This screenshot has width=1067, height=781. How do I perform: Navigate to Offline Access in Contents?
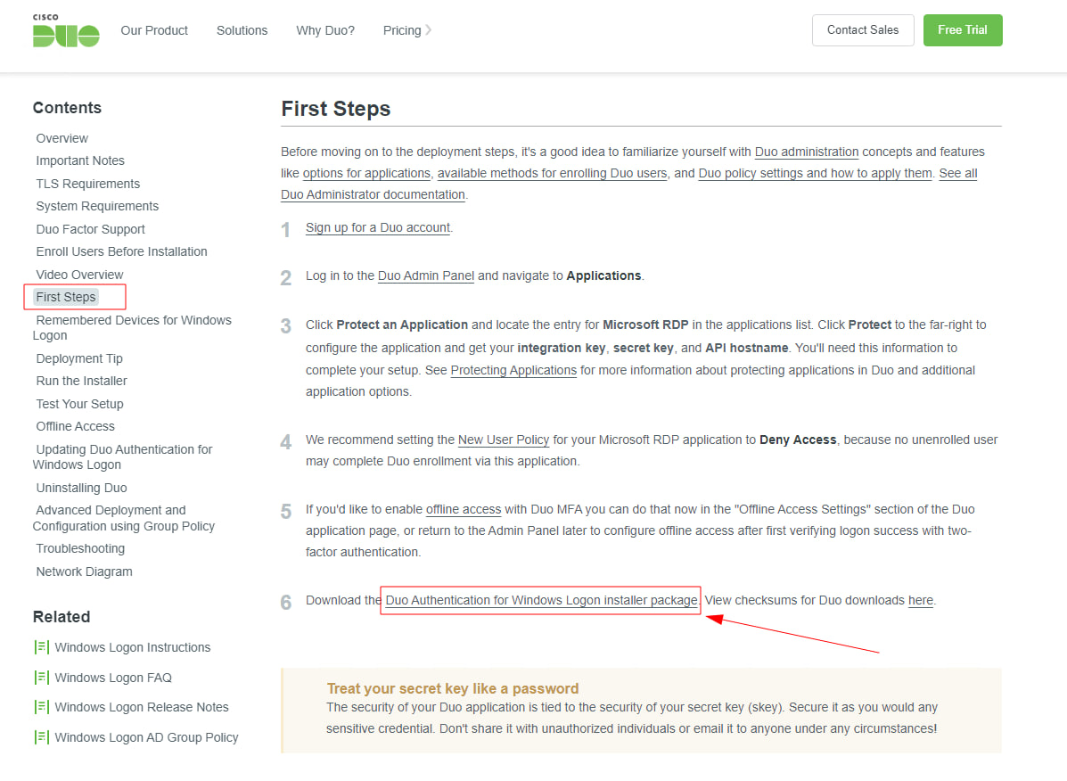click(76, 427)
